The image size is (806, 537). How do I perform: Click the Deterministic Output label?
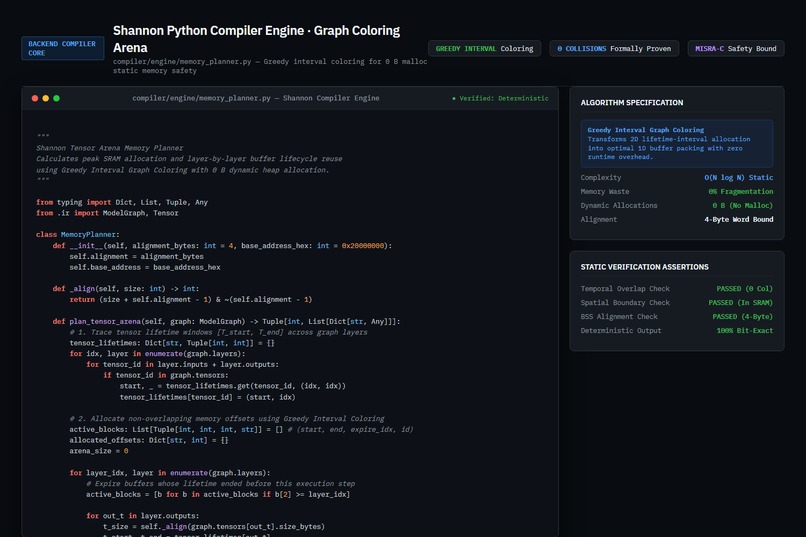pyautogui.click(x=621, y=330)
